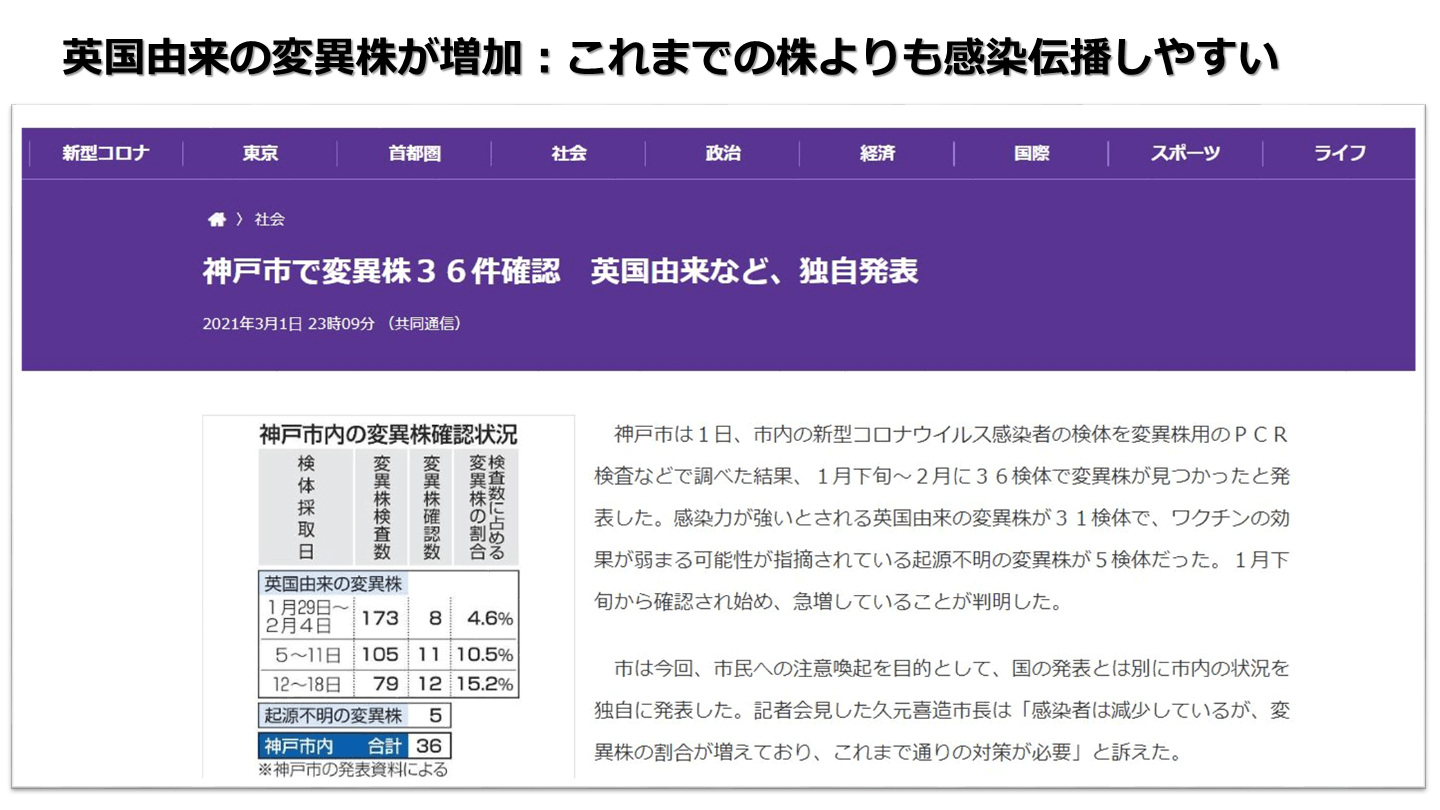Open 社会 in the top navigation bar
This screenshot has width=1440, height=810.
[568, 153]
